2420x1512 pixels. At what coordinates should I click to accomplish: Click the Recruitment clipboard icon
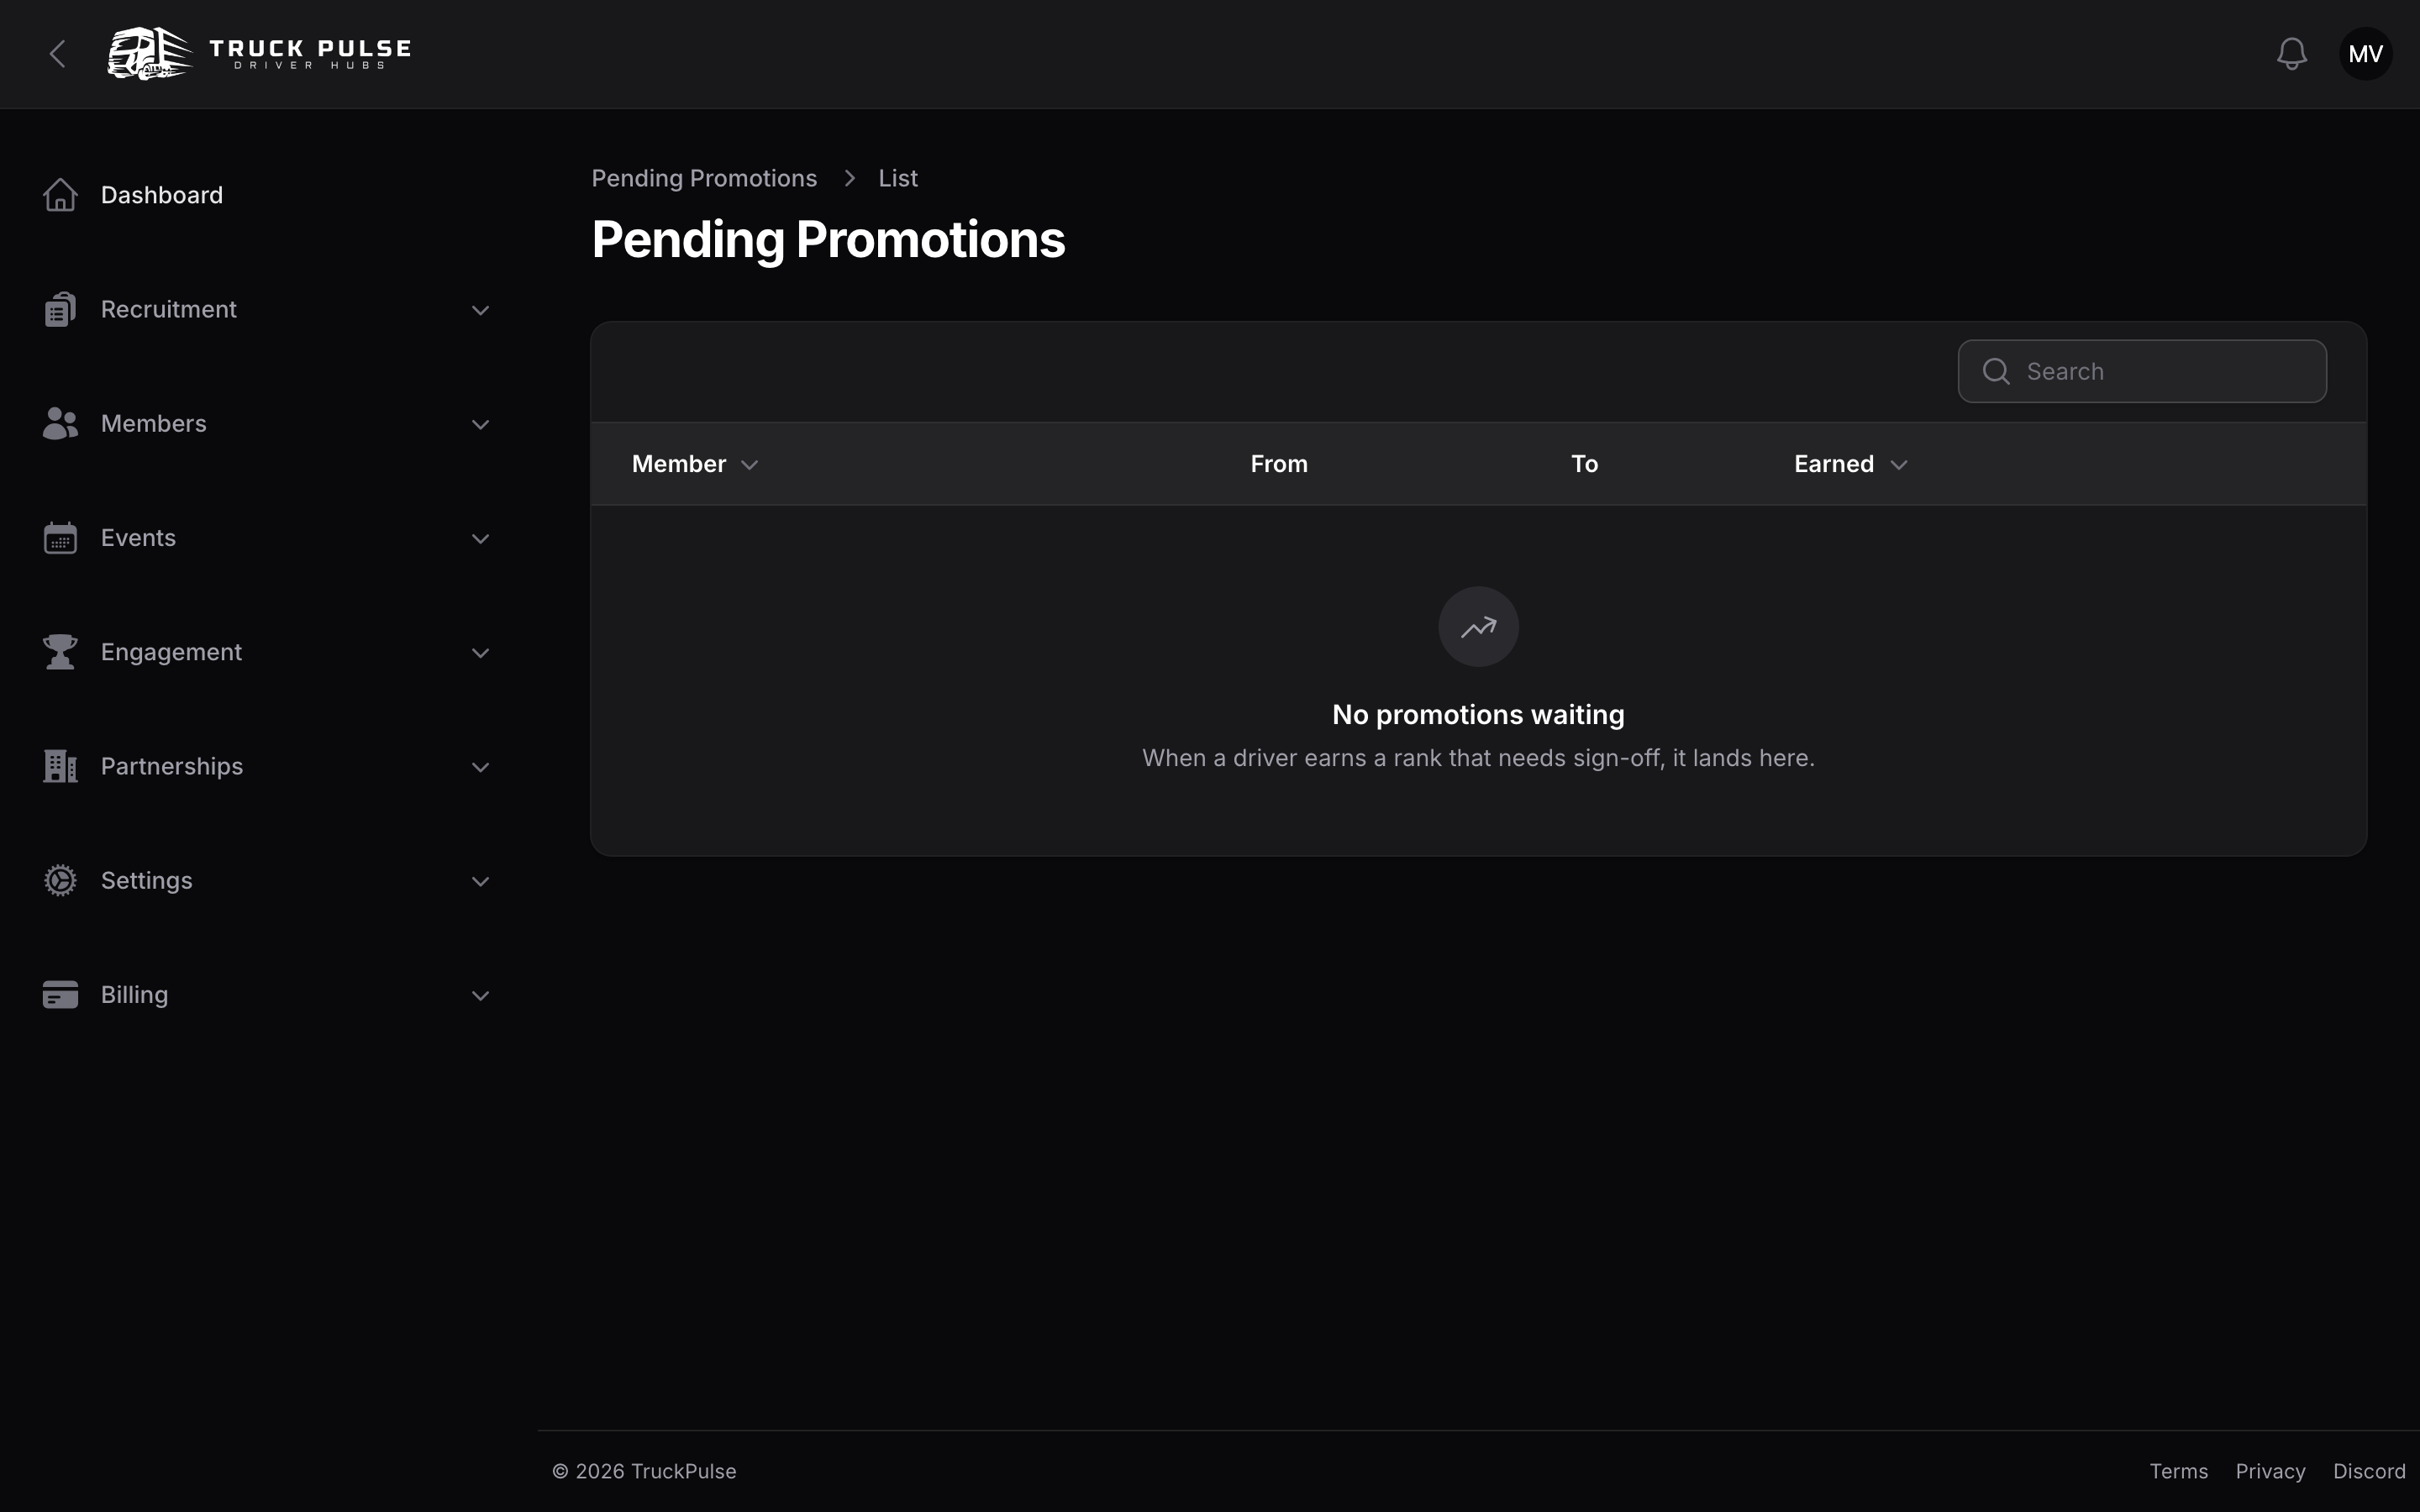tap(60, 309)
